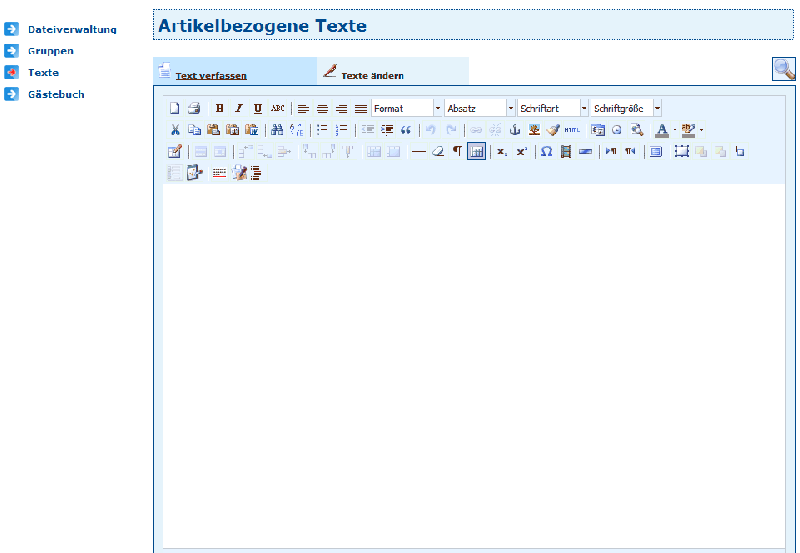Click the insert time clock icon
Image resolution: width=800 pixels, height=553 pixels.
[x=617, y=130]
